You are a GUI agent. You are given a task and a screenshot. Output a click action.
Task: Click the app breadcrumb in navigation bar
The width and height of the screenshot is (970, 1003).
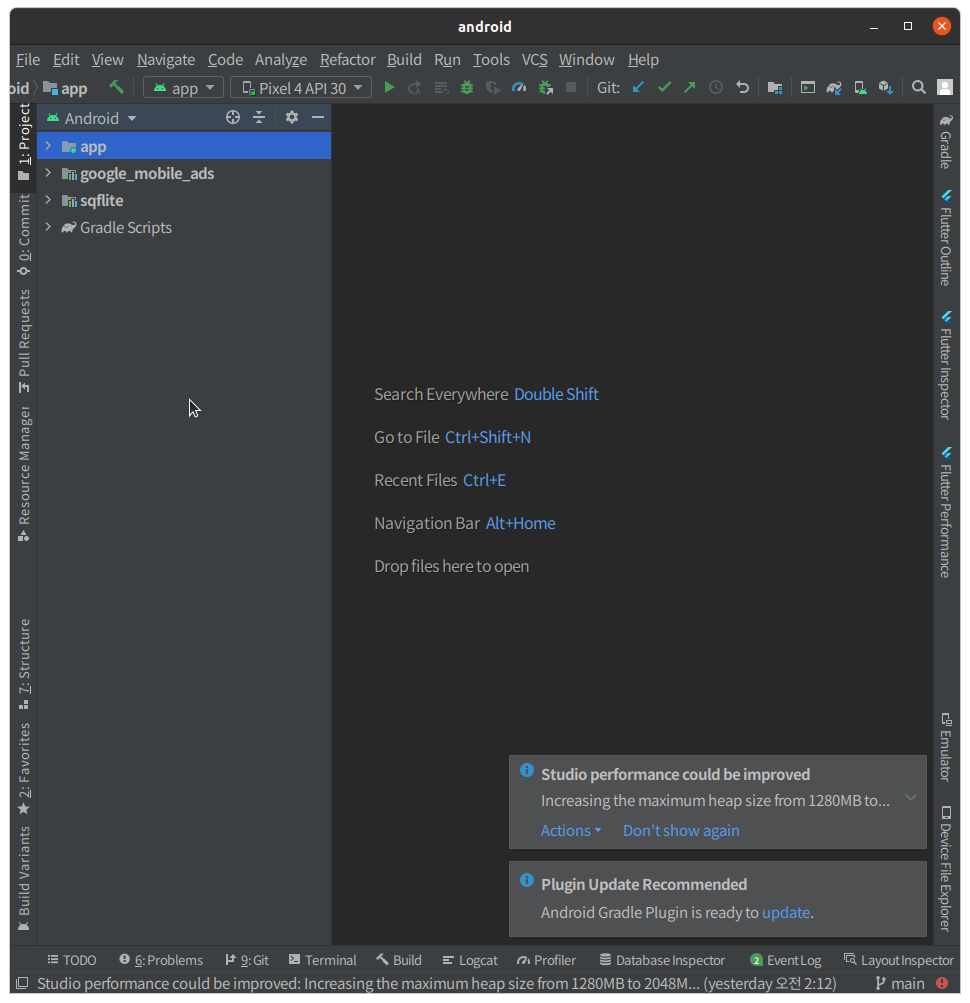click(x=65, y=88)
